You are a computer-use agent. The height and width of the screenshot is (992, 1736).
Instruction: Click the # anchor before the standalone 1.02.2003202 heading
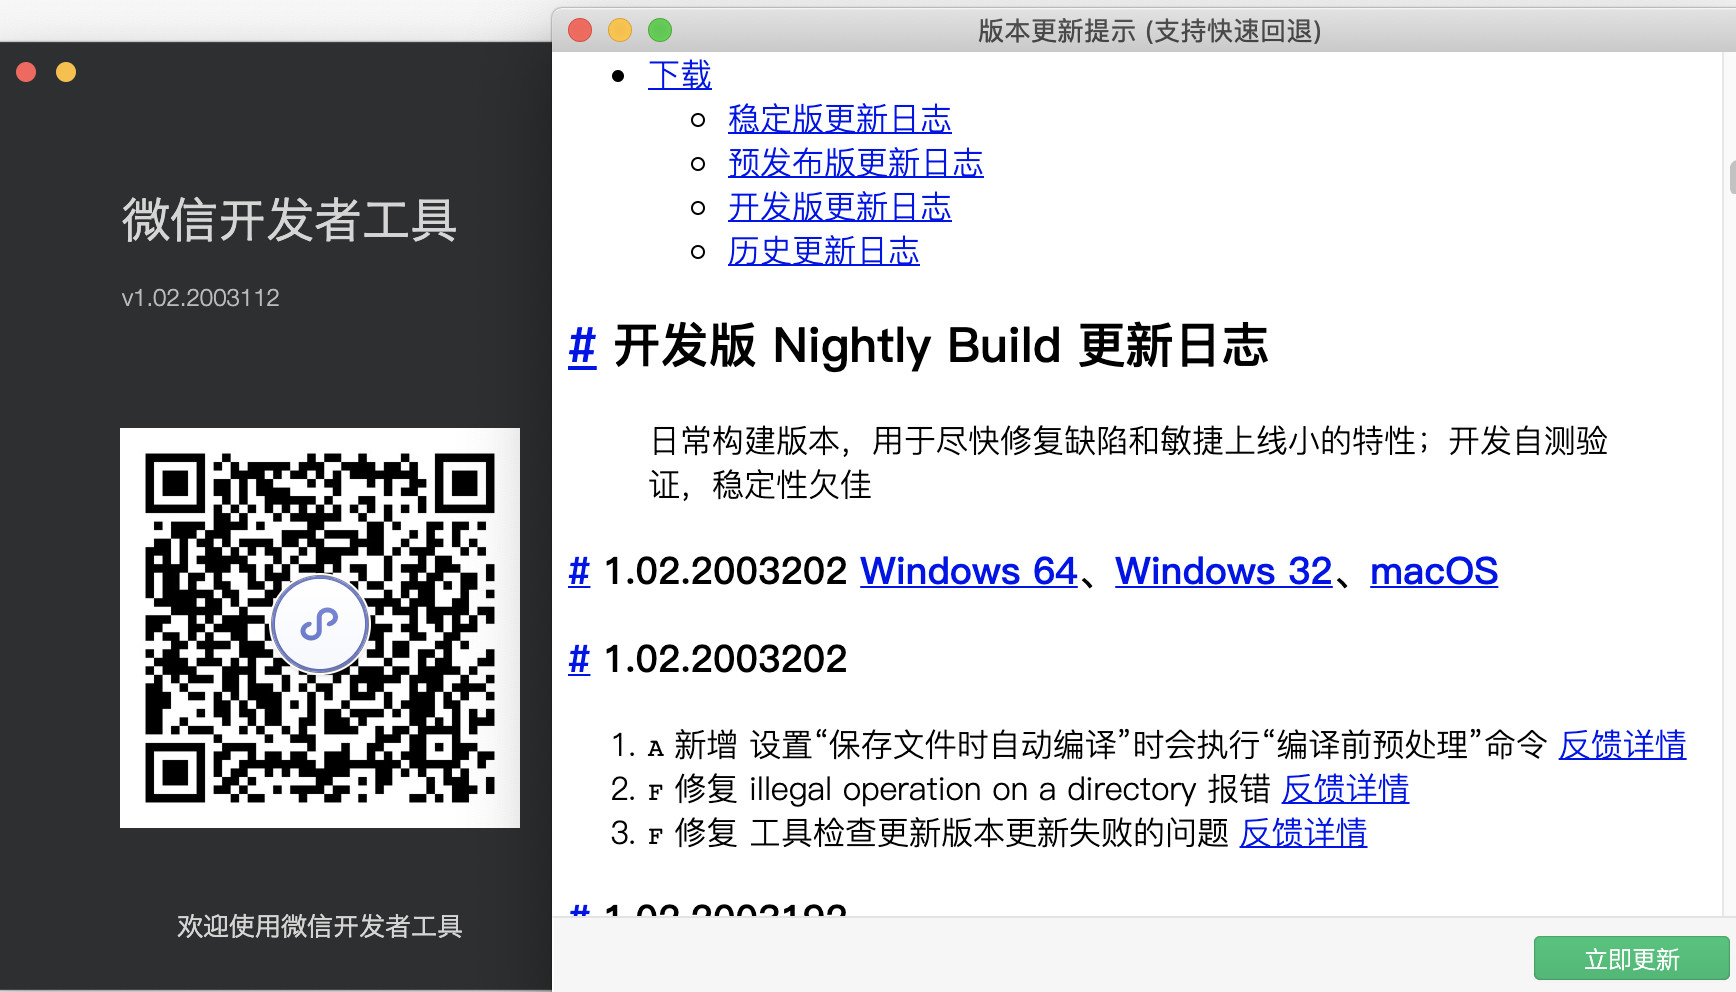coord(579,659)
